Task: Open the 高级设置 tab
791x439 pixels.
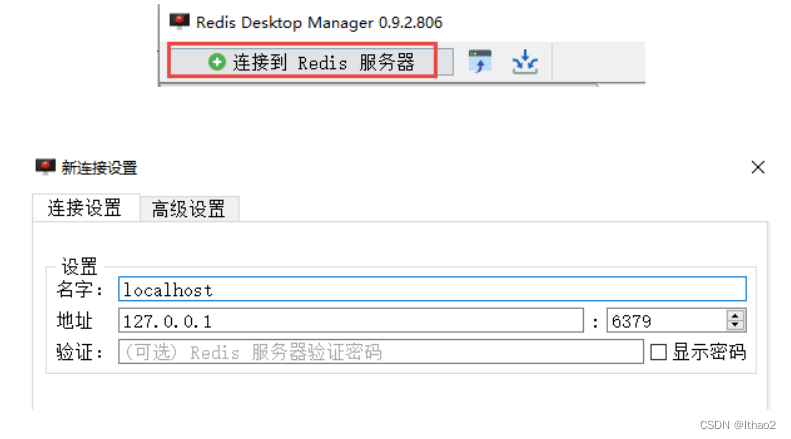Action: 189,209
